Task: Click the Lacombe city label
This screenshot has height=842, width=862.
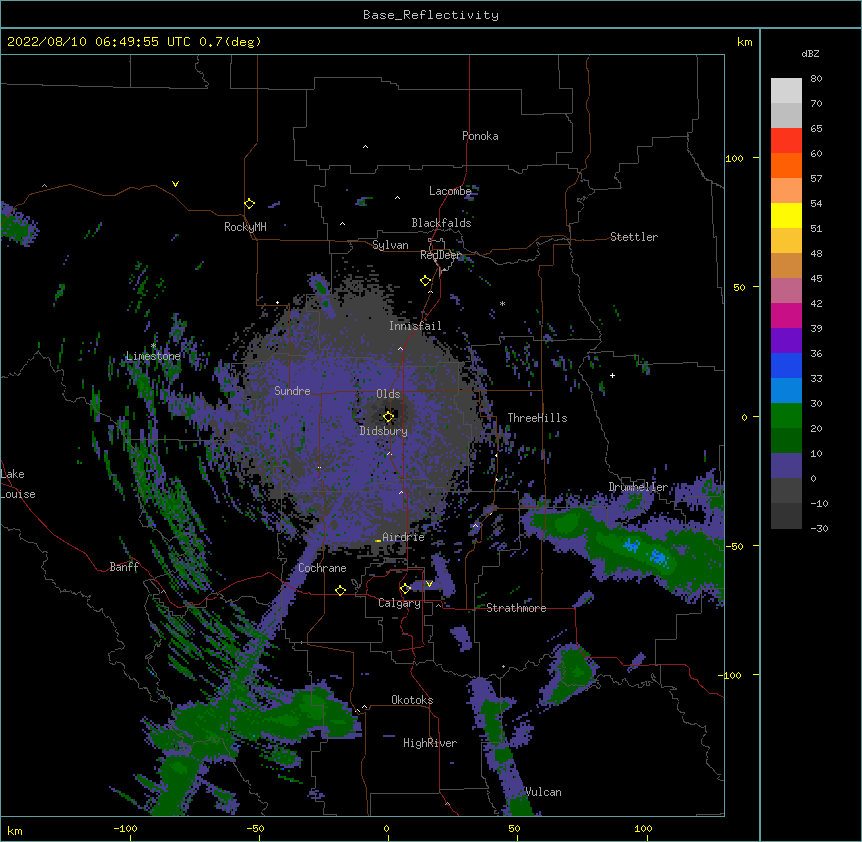Action: pyautogui.click(x=450, y=191)
